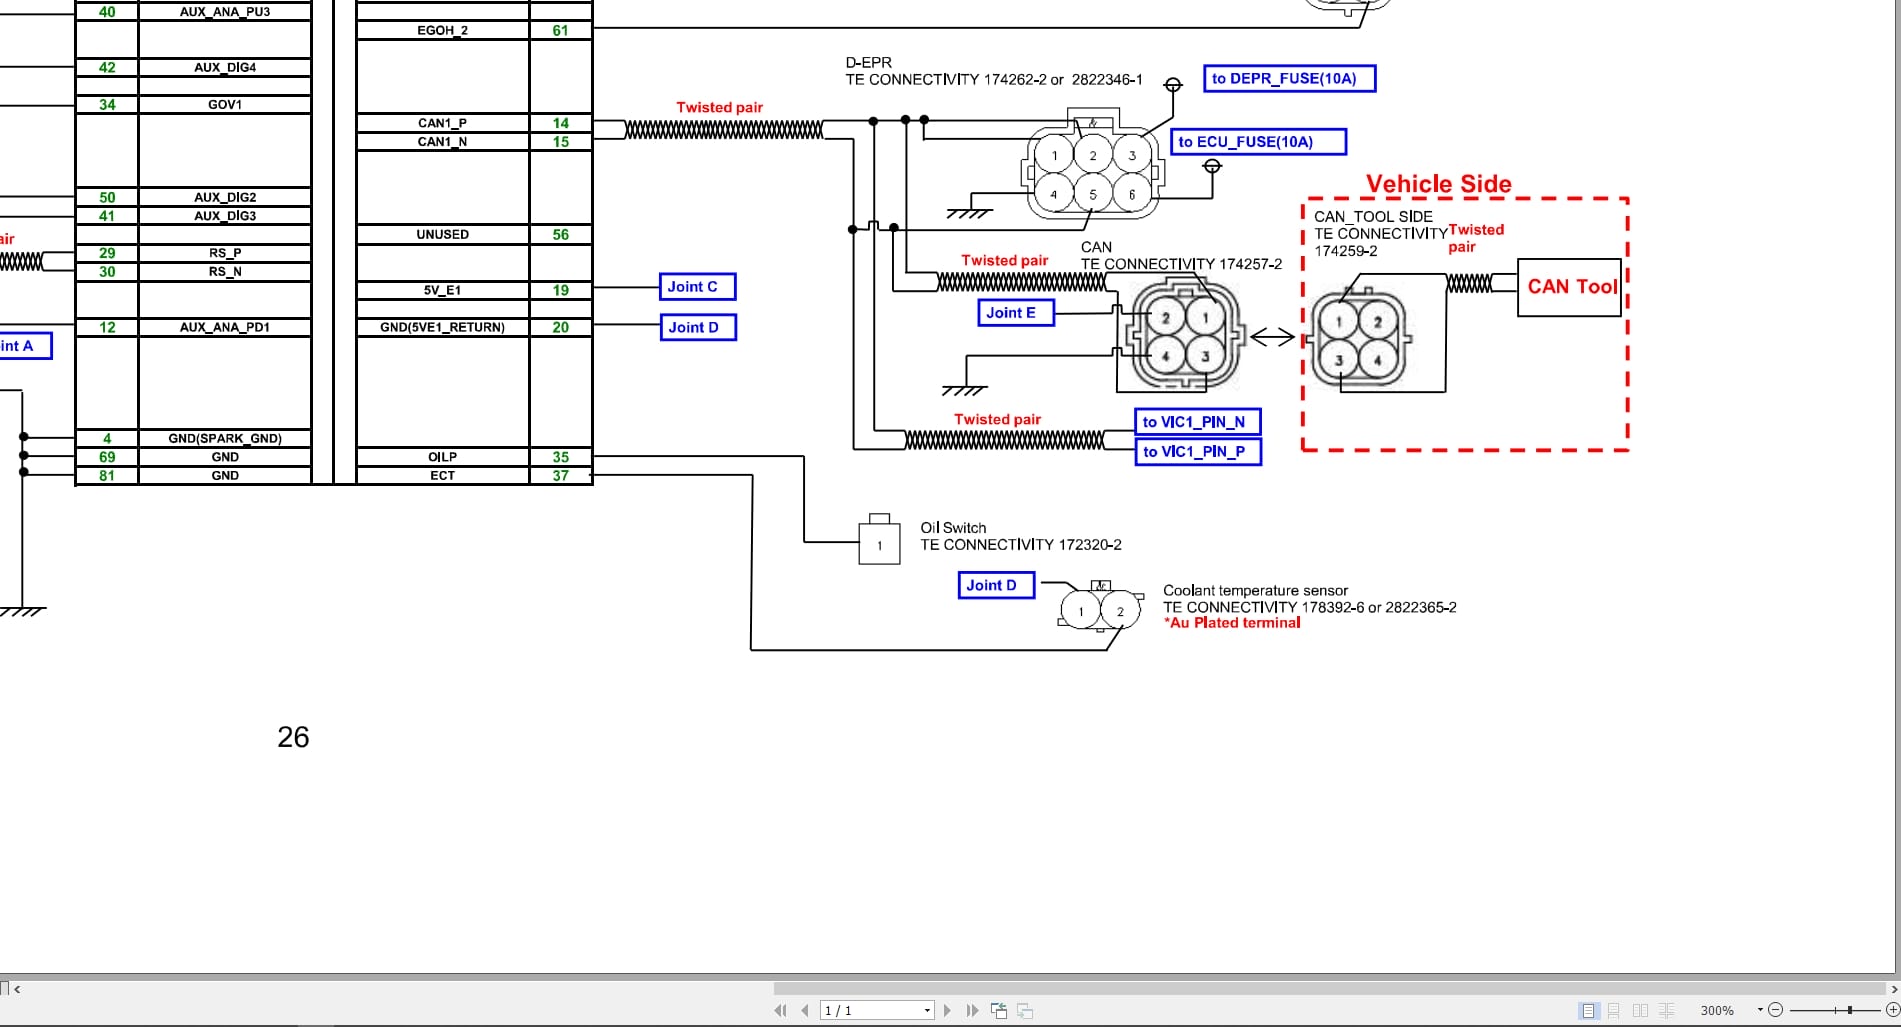Click the CAN1_N signal cell
The image size is (1901, 1027).
coord(442,142)
